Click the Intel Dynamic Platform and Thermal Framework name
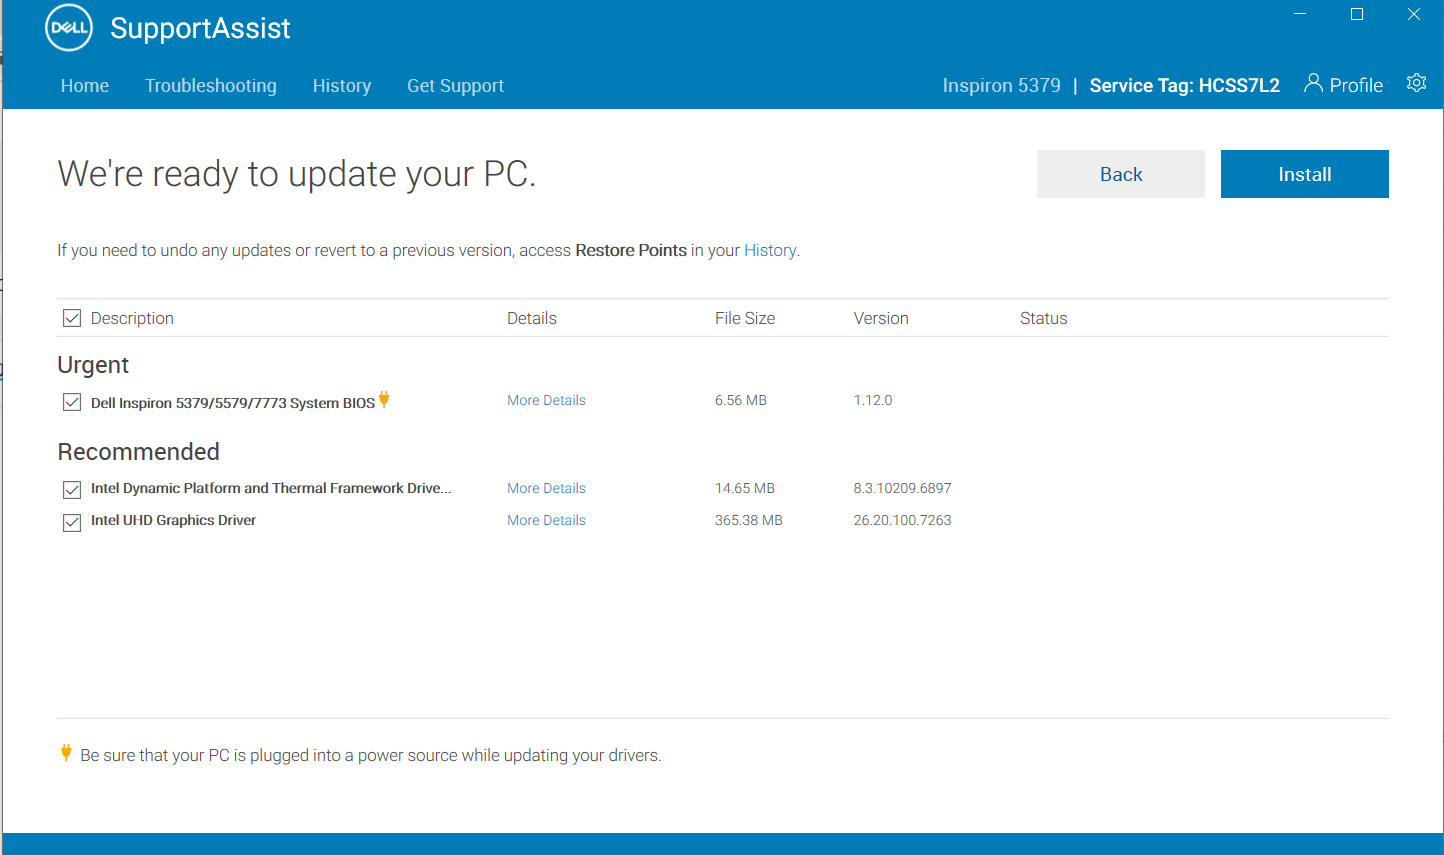This screenshot has height=855, width=1444. click(271, 488)
